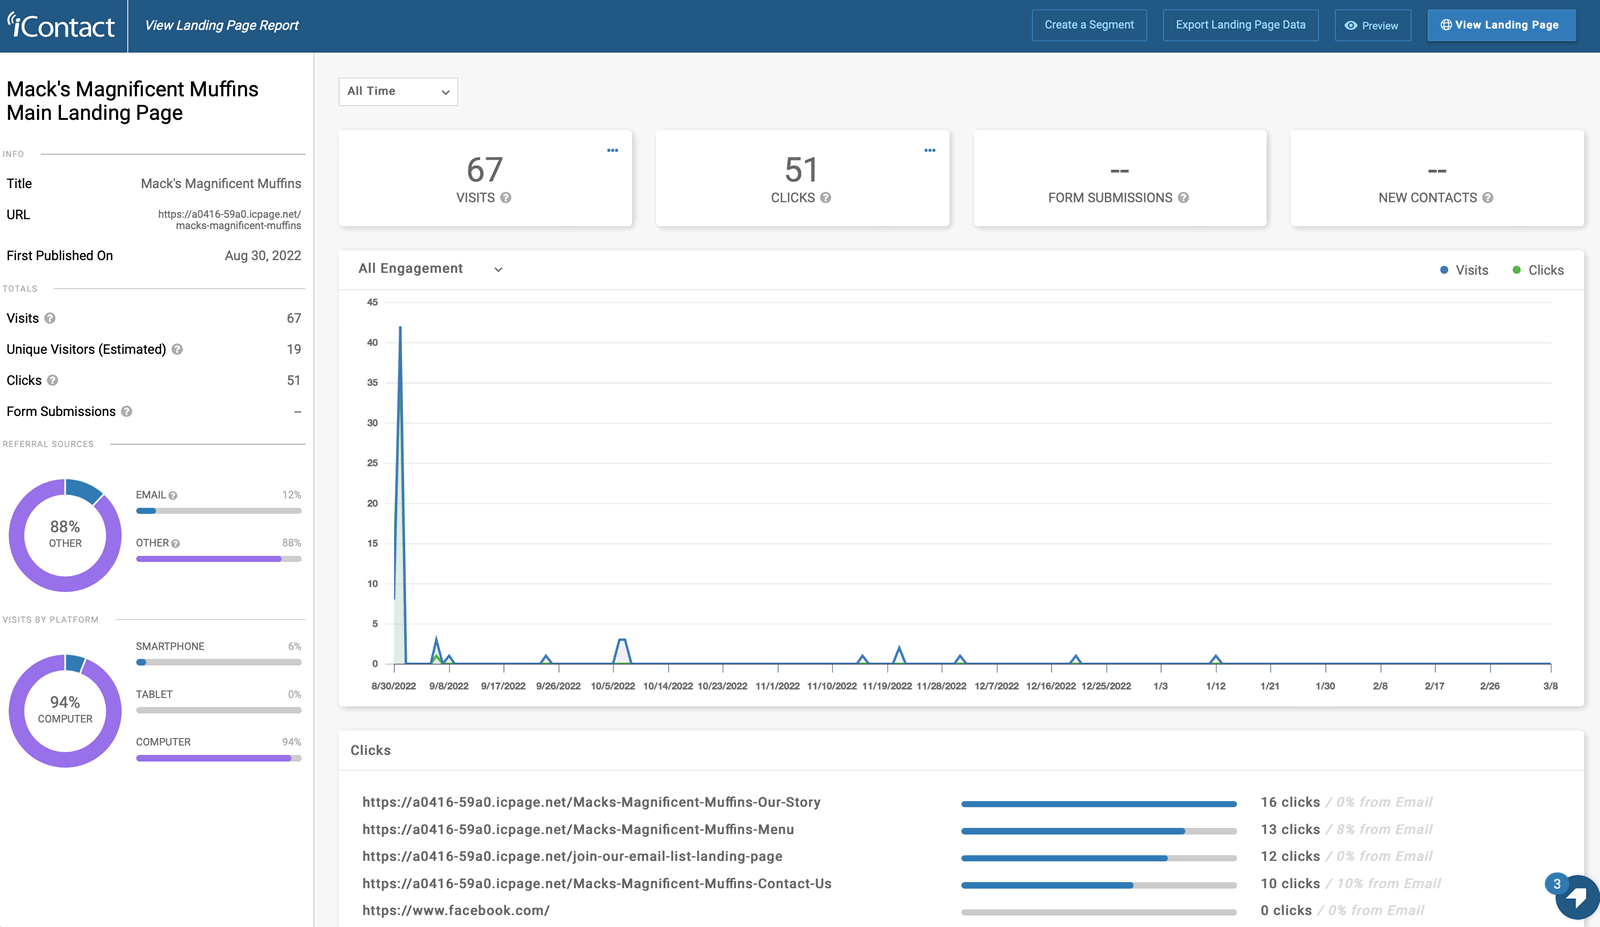Toggle the Visits series in chart legend
This screenshot has width=1600, height=927.
coord(1464,270)
